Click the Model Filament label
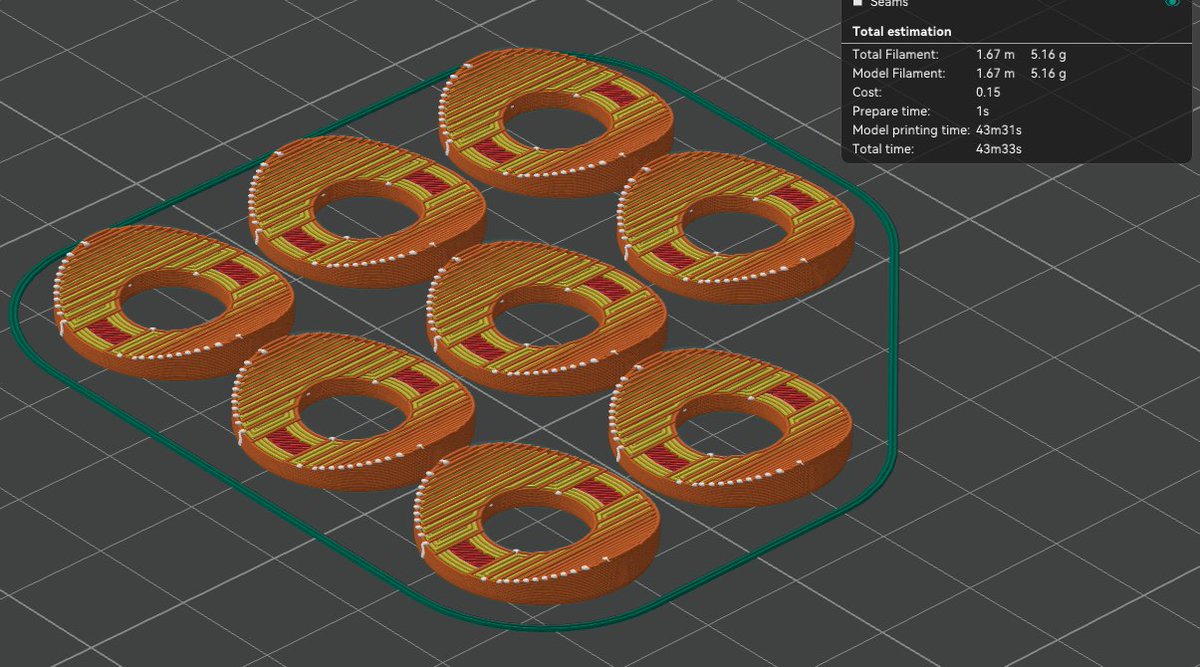 pos(899,74)
